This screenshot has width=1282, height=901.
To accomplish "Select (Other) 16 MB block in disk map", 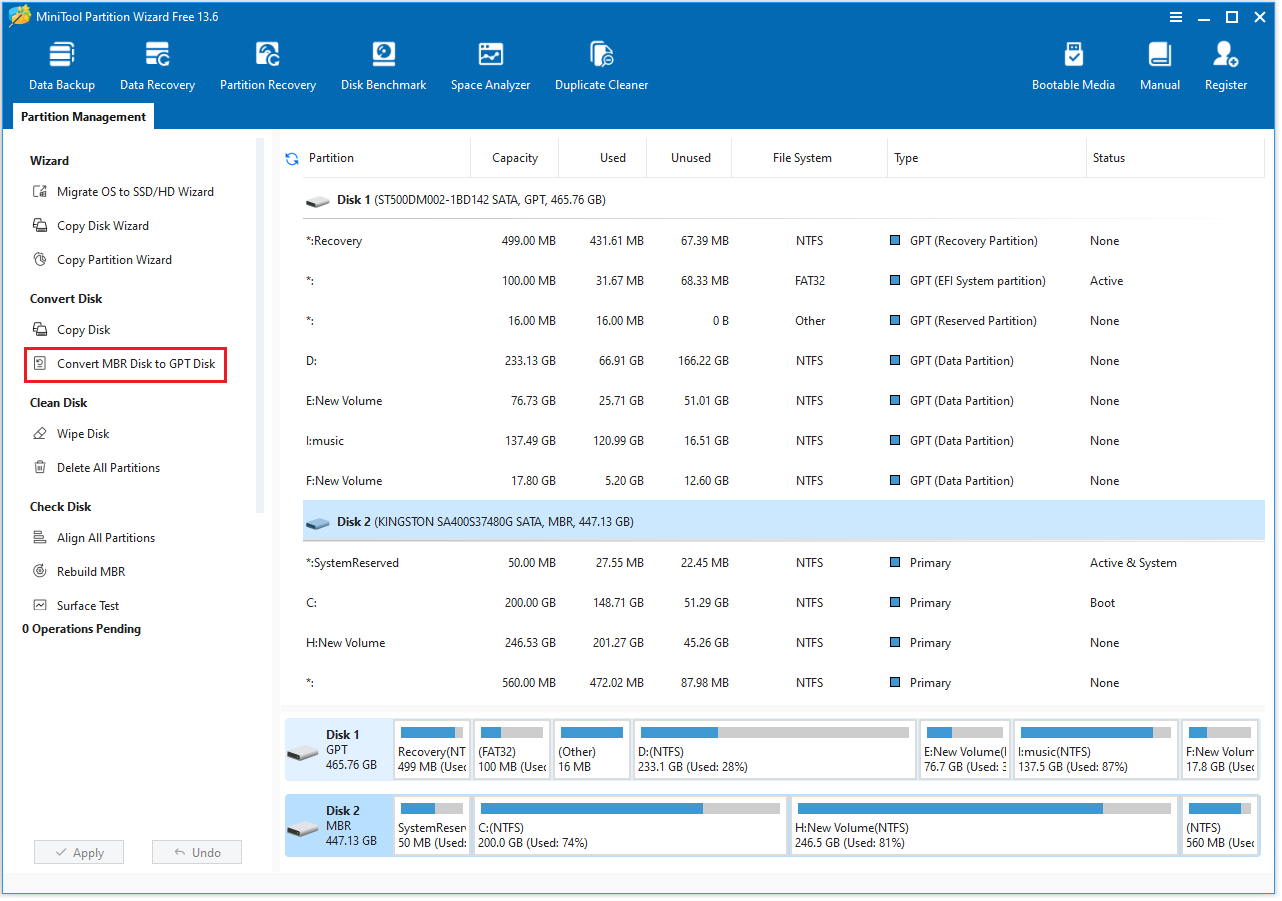I will click(x=592, y=749).
